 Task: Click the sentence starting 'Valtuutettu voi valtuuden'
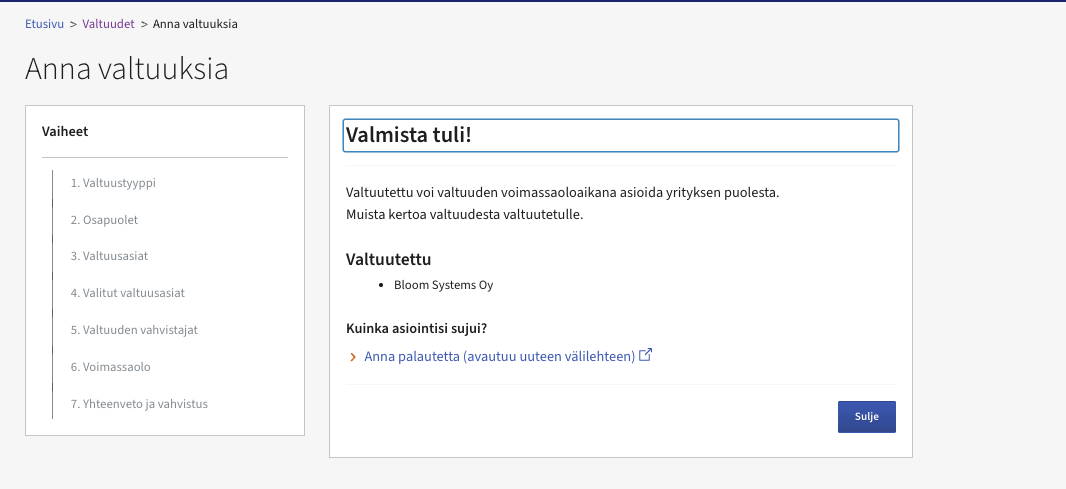coord(562,192)
